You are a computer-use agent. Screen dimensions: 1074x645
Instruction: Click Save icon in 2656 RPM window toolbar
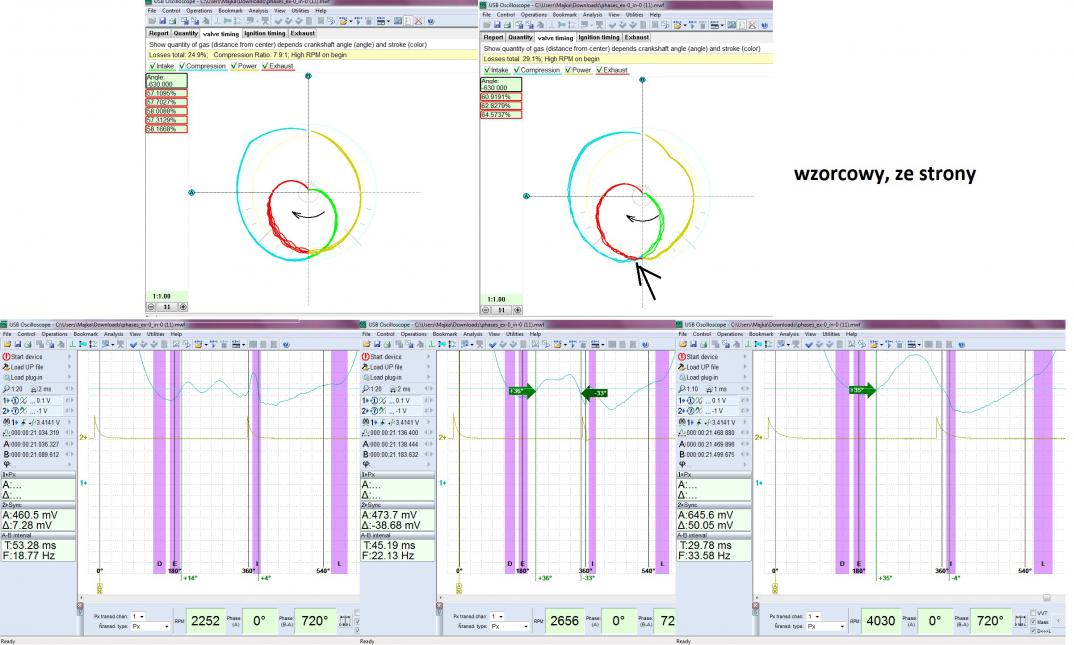[377, 344]
